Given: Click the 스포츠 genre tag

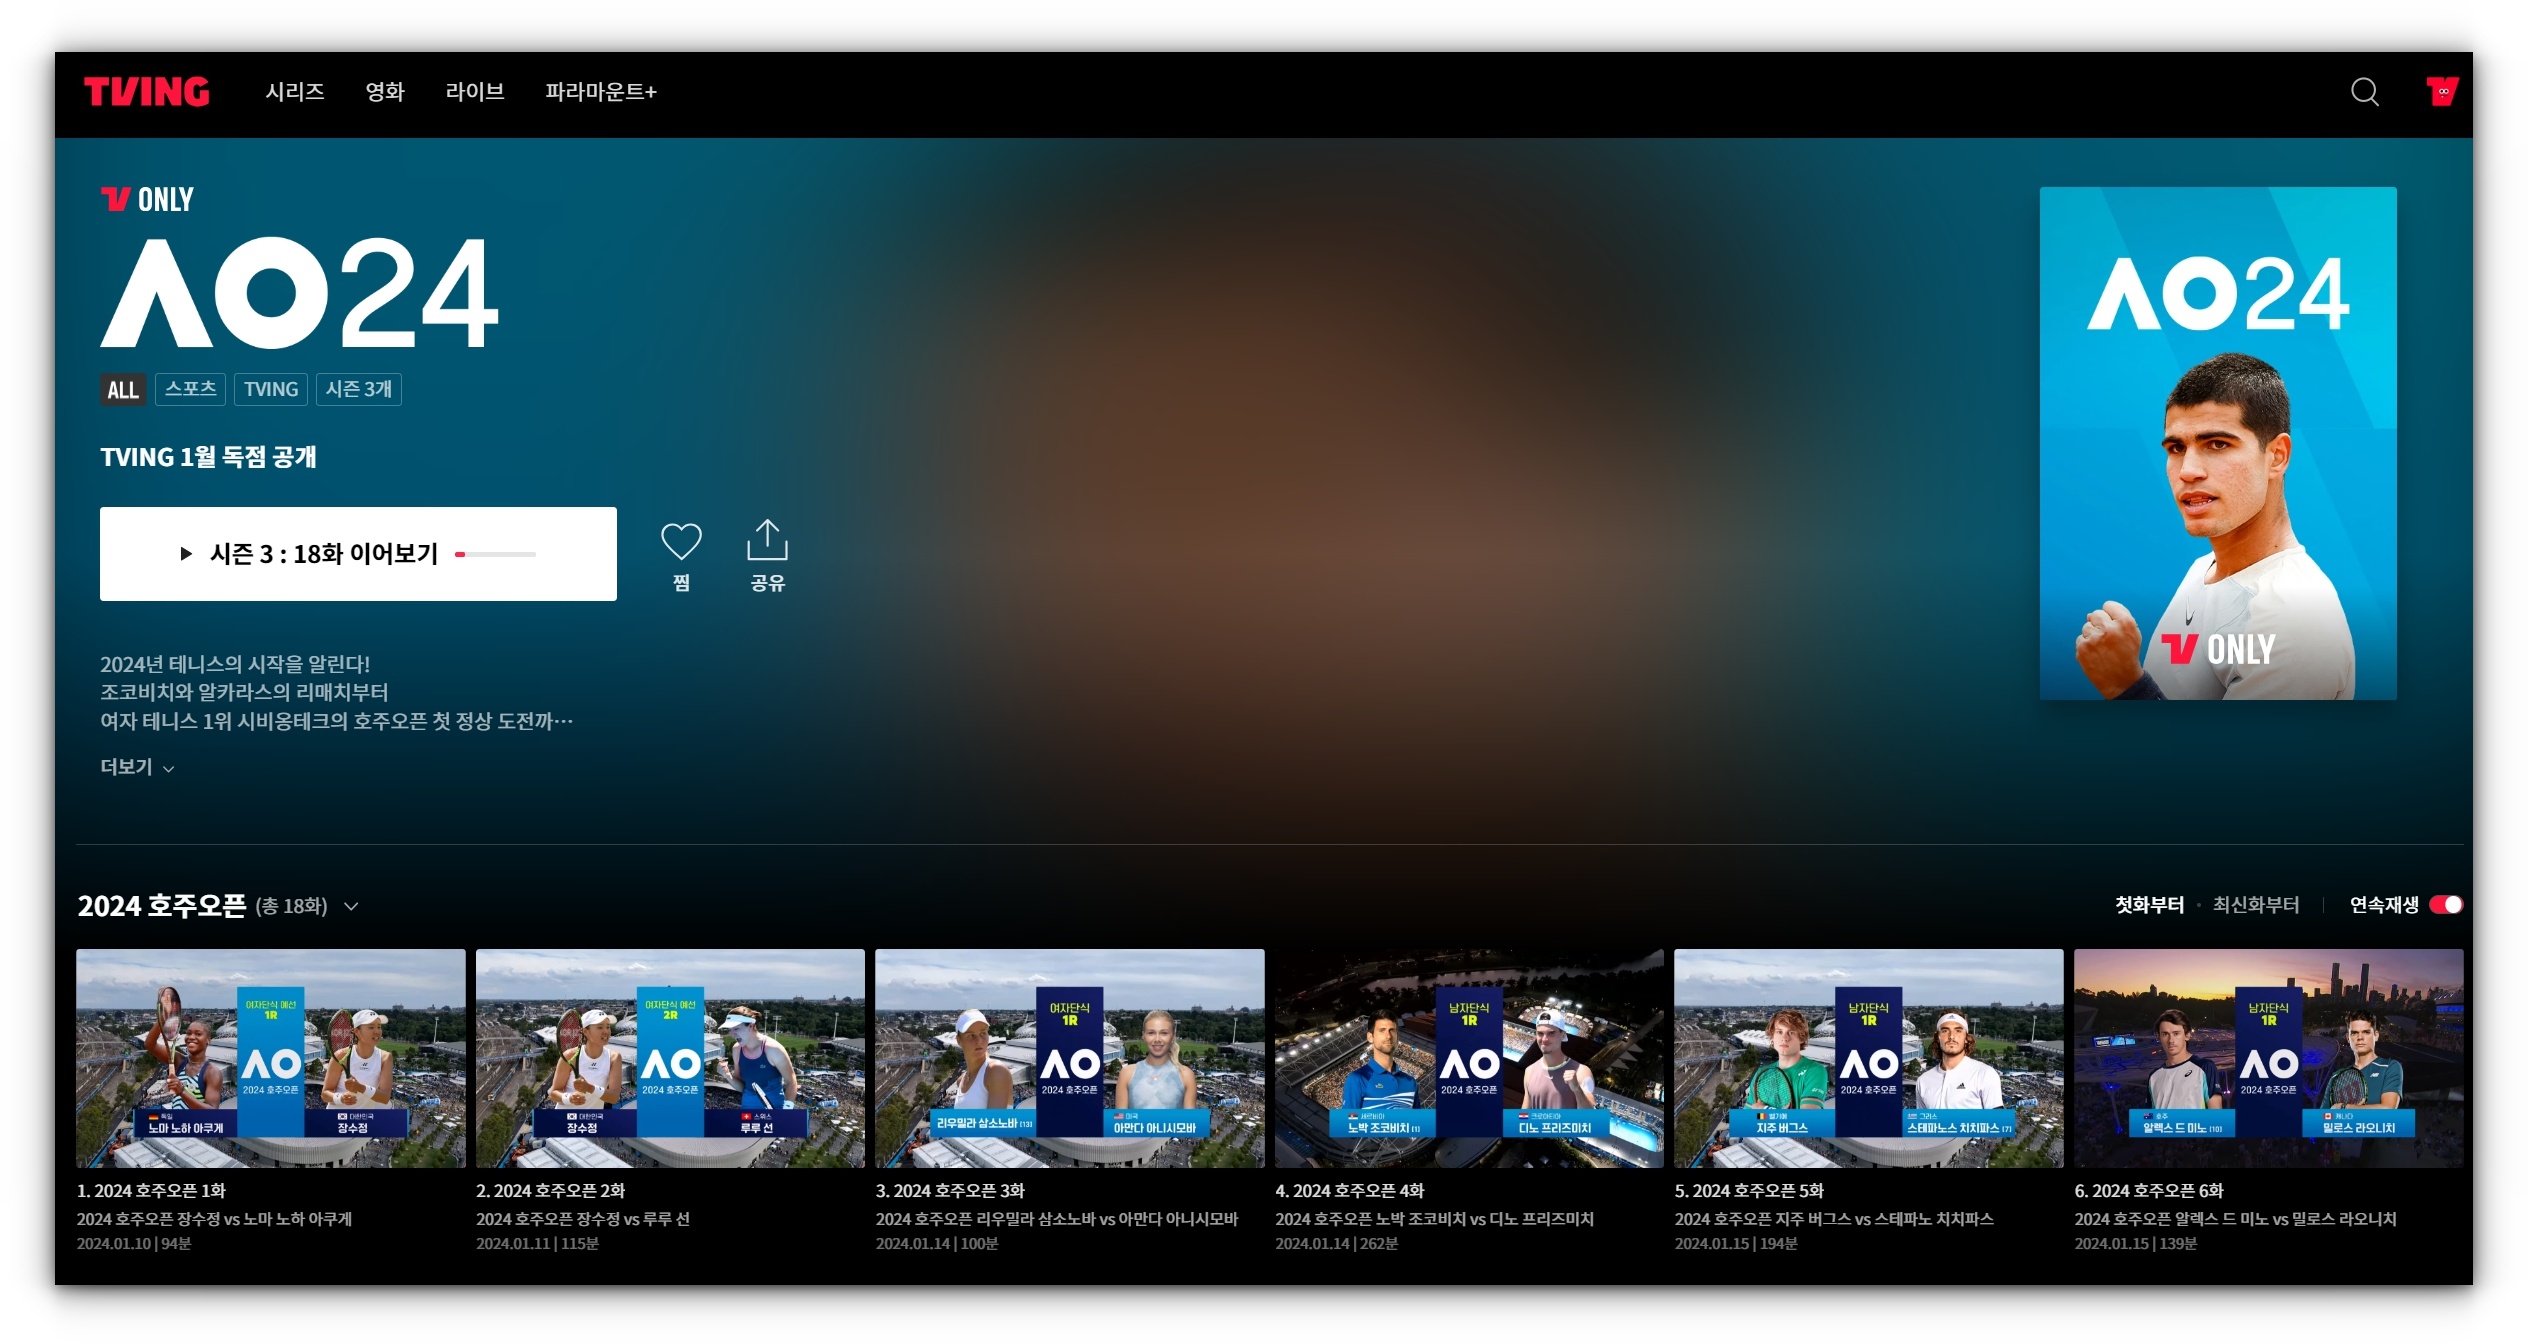Looking at the screenshot, I should pyautogui.click(x=190, y=389).
